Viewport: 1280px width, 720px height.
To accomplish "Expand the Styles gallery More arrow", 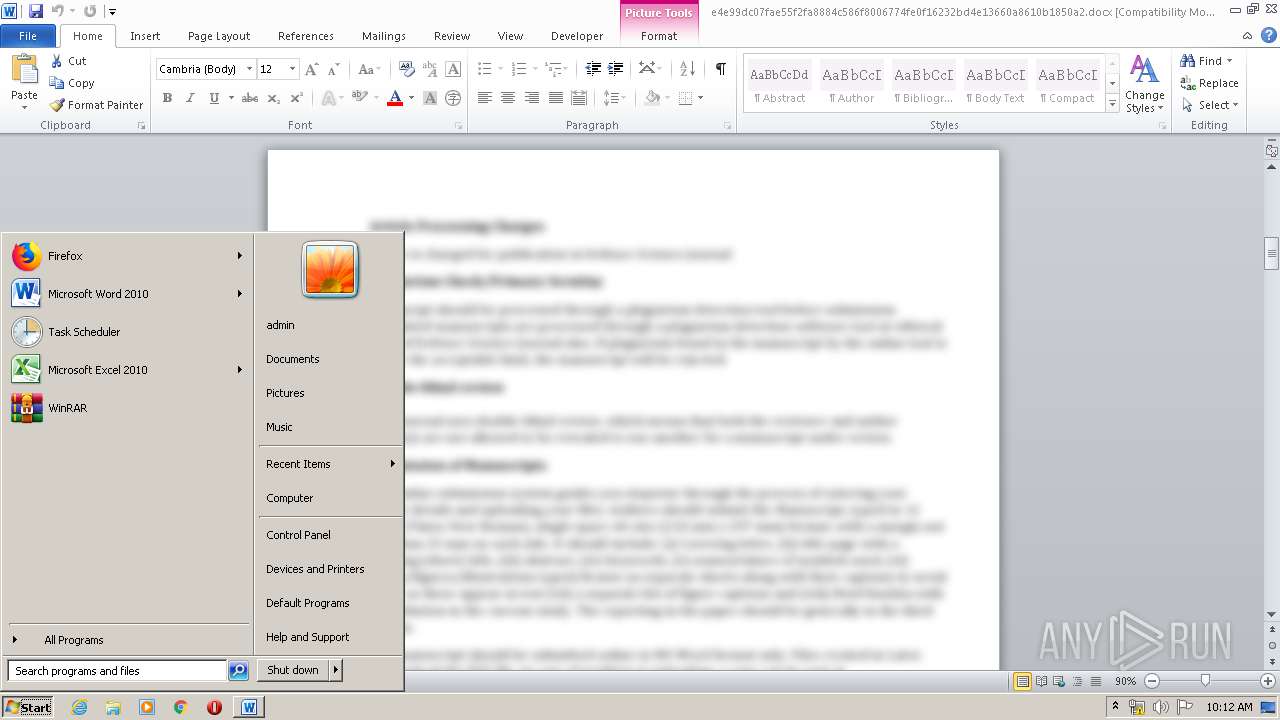I will [1112, 103].
